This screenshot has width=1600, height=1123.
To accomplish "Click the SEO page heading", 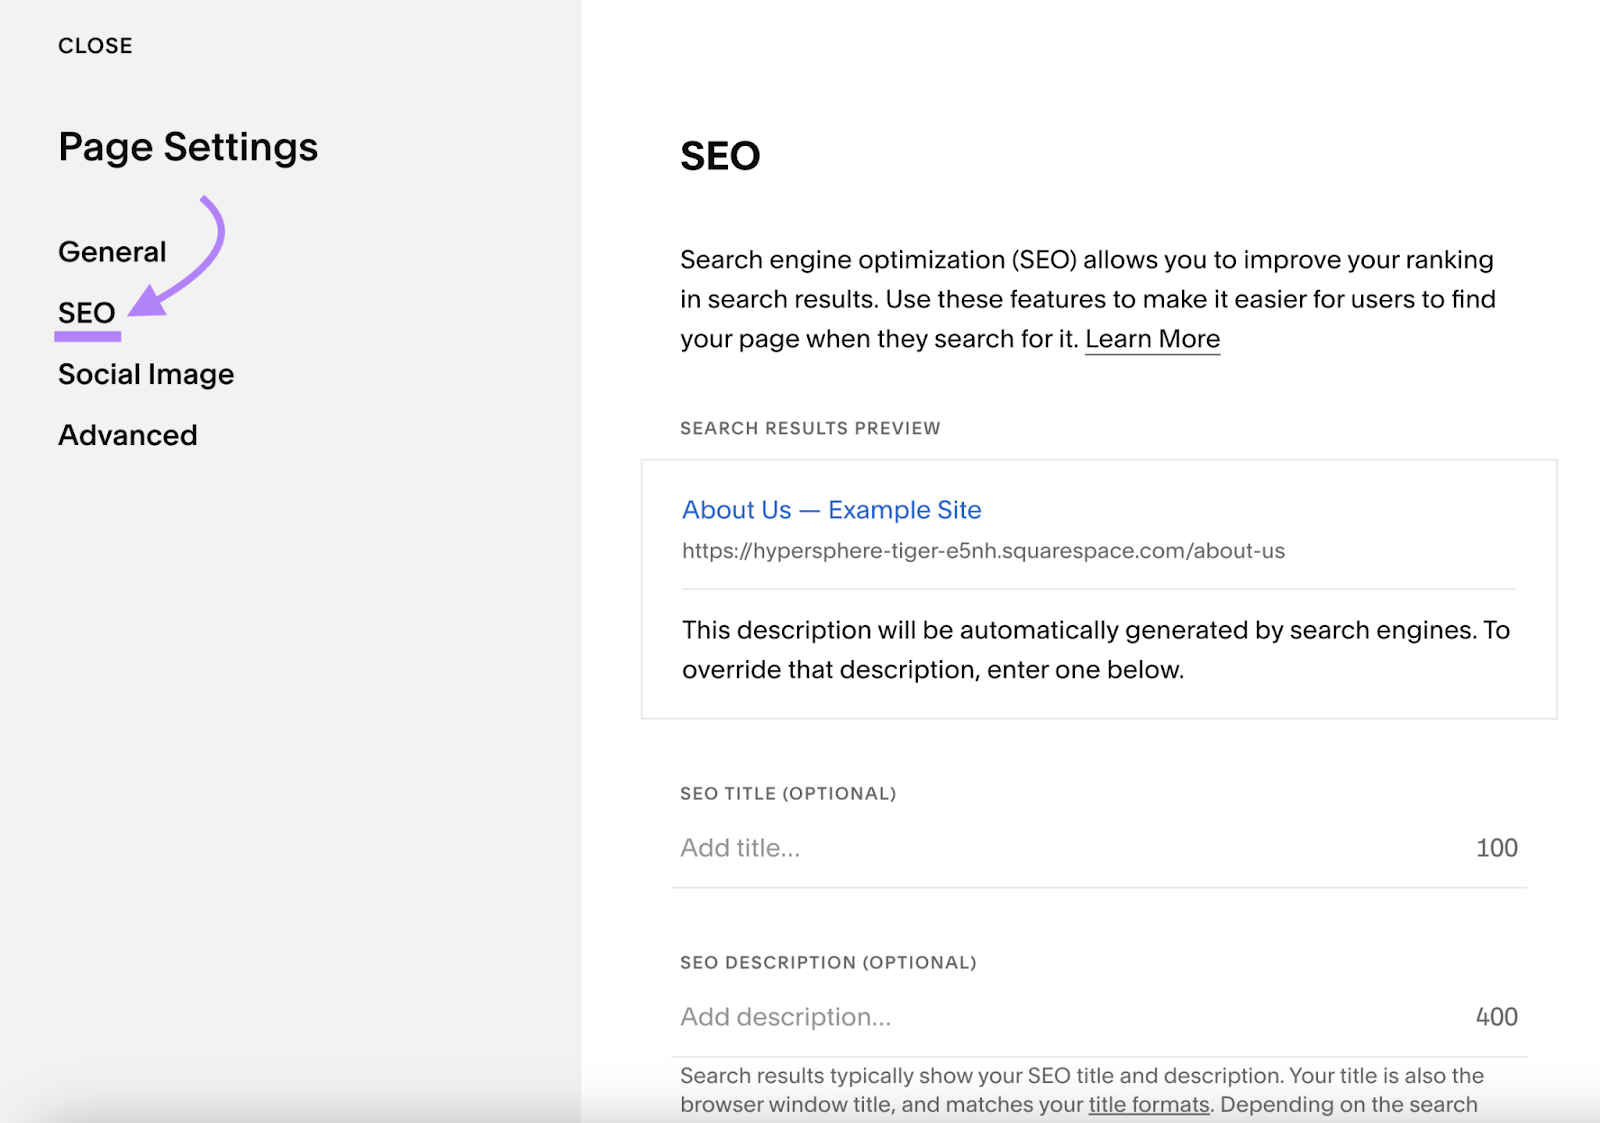I will [x=719, y=155].
